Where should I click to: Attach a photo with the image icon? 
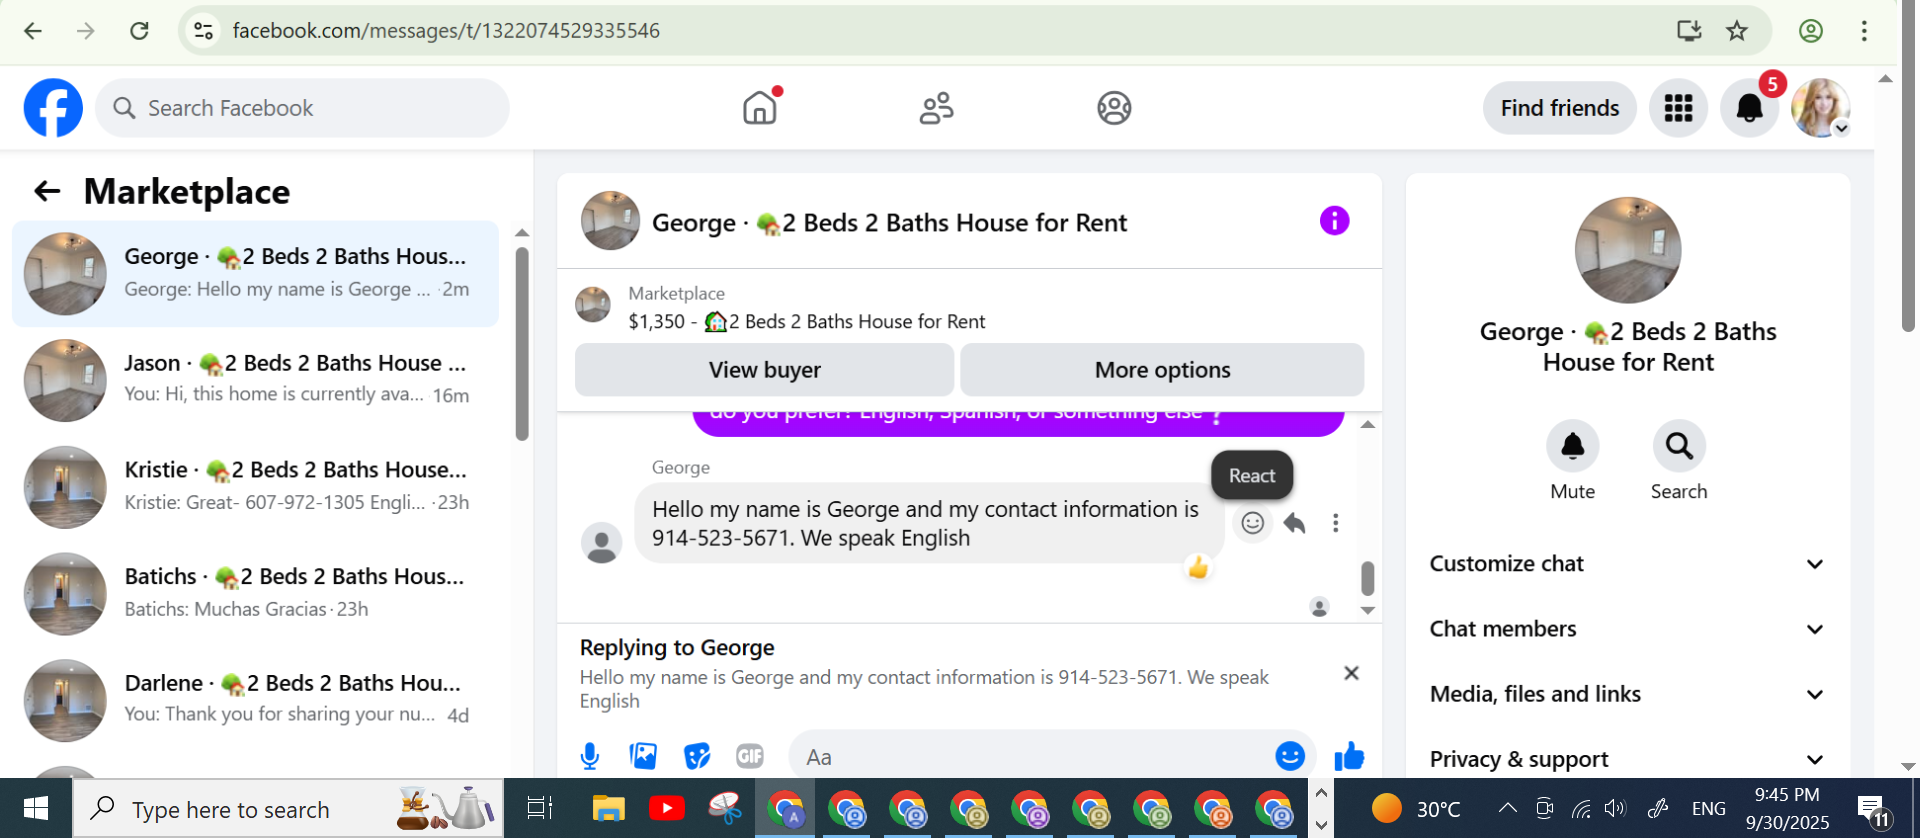coord(643,757)
